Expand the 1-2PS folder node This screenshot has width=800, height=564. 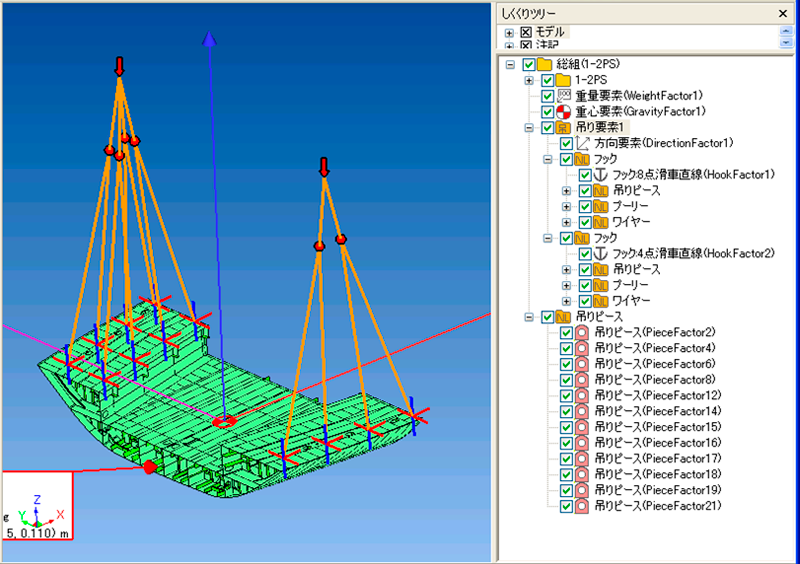529,80
